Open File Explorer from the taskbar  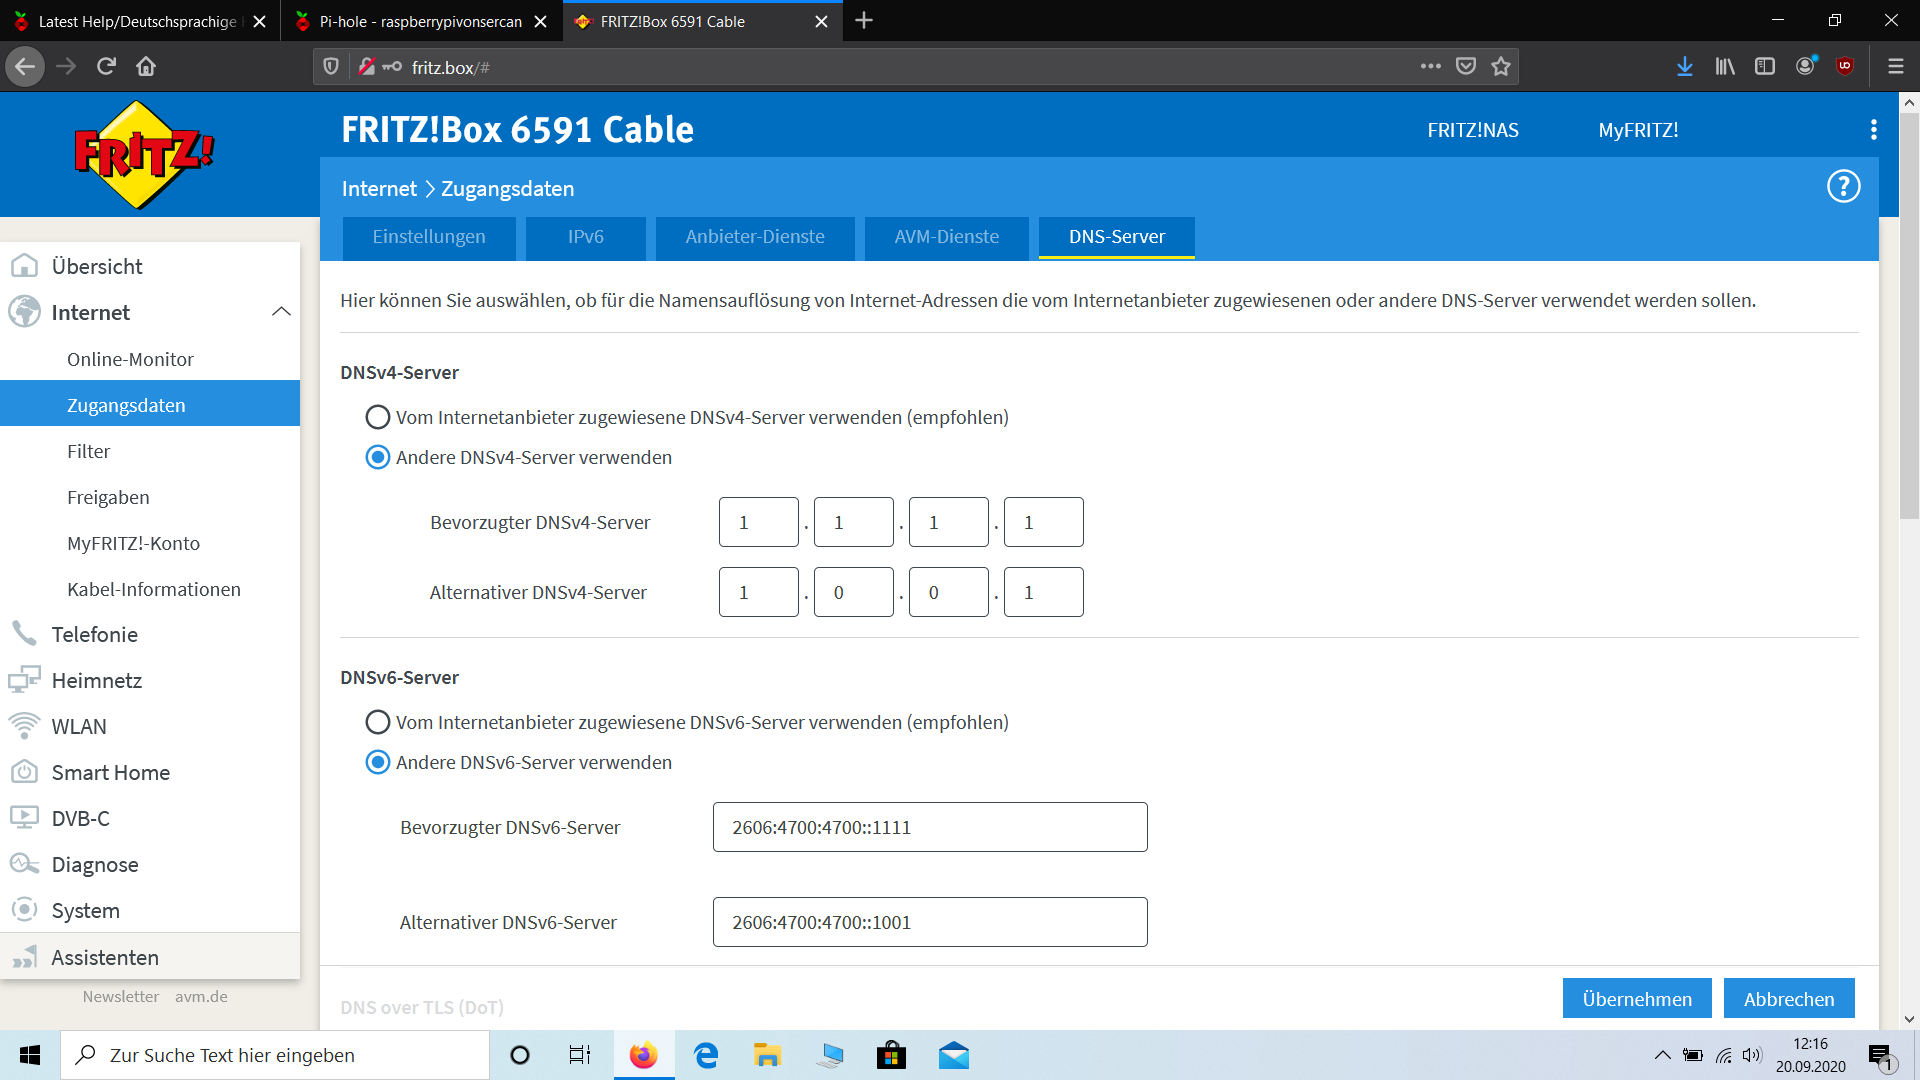tap(767, 1055)
